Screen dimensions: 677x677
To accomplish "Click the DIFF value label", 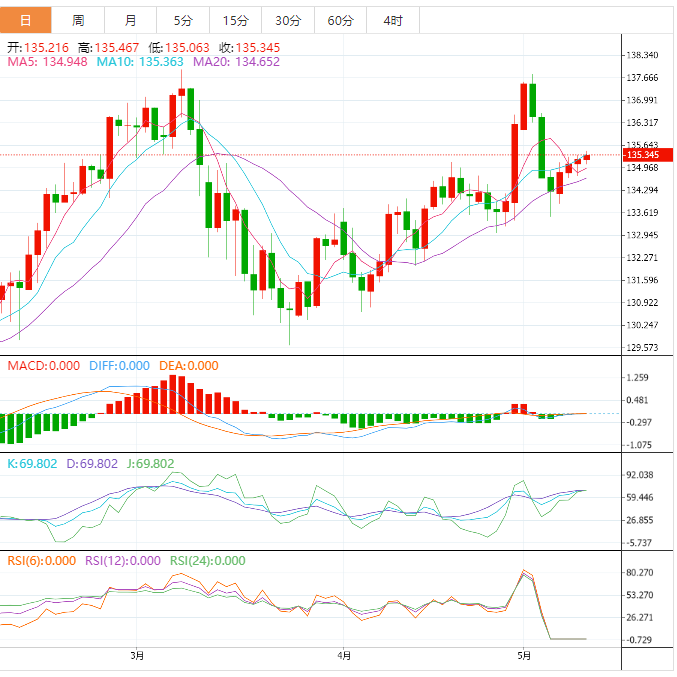I will 119,366.
